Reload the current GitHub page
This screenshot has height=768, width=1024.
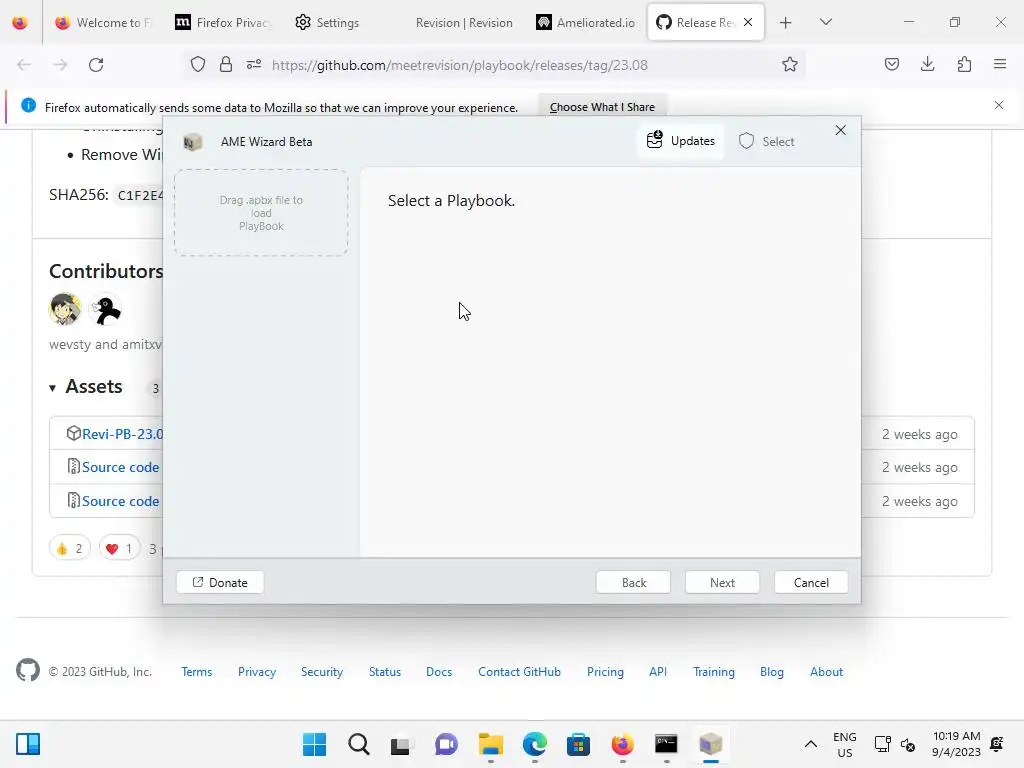(96, 65)
